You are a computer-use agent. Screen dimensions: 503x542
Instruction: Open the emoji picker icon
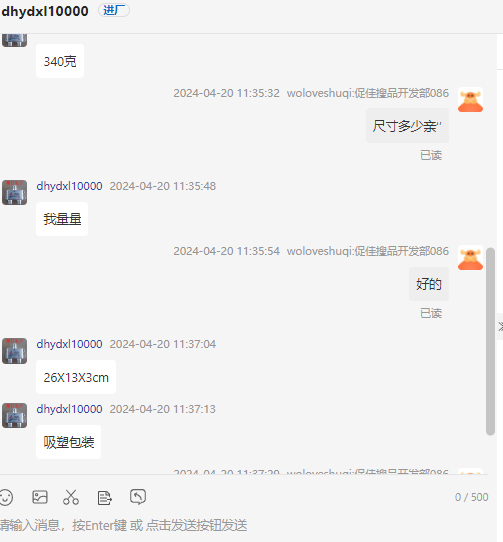(x=6, y=498)
